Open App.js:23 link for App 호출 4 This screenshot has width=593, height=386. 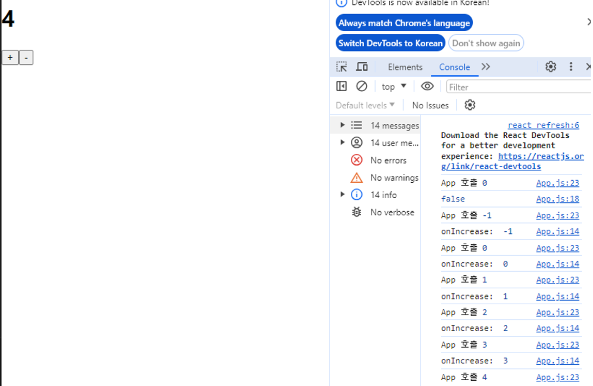(557, 377)
